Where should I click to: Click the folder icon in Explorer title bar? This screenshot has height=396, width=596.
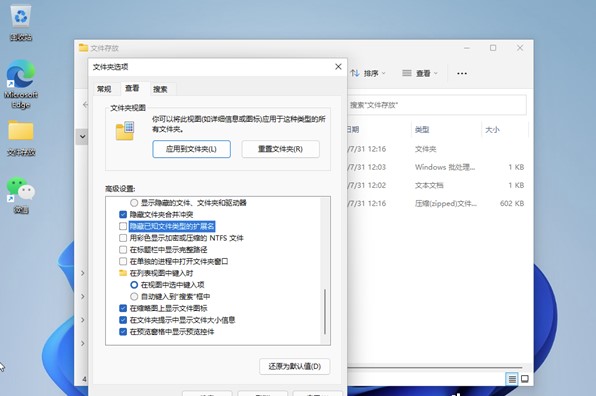tap(83, 48)
